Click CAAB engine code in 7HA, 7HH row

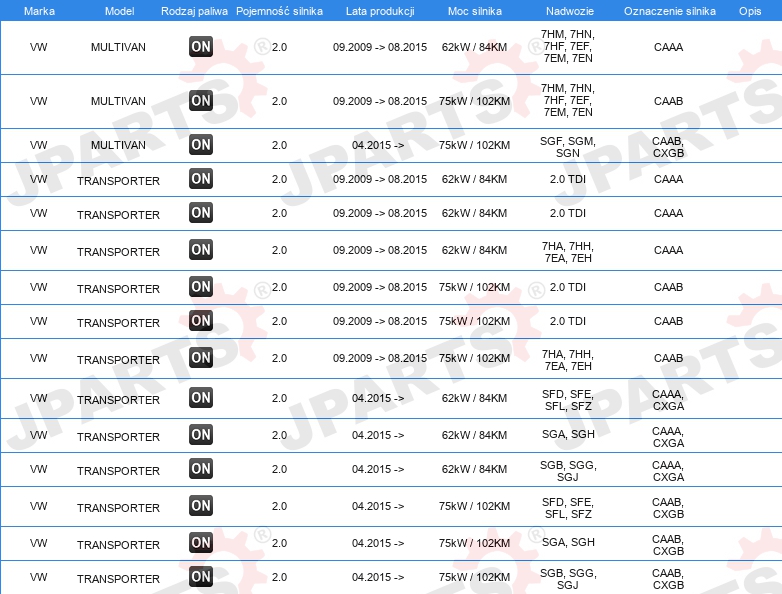(x=668, y=358)
